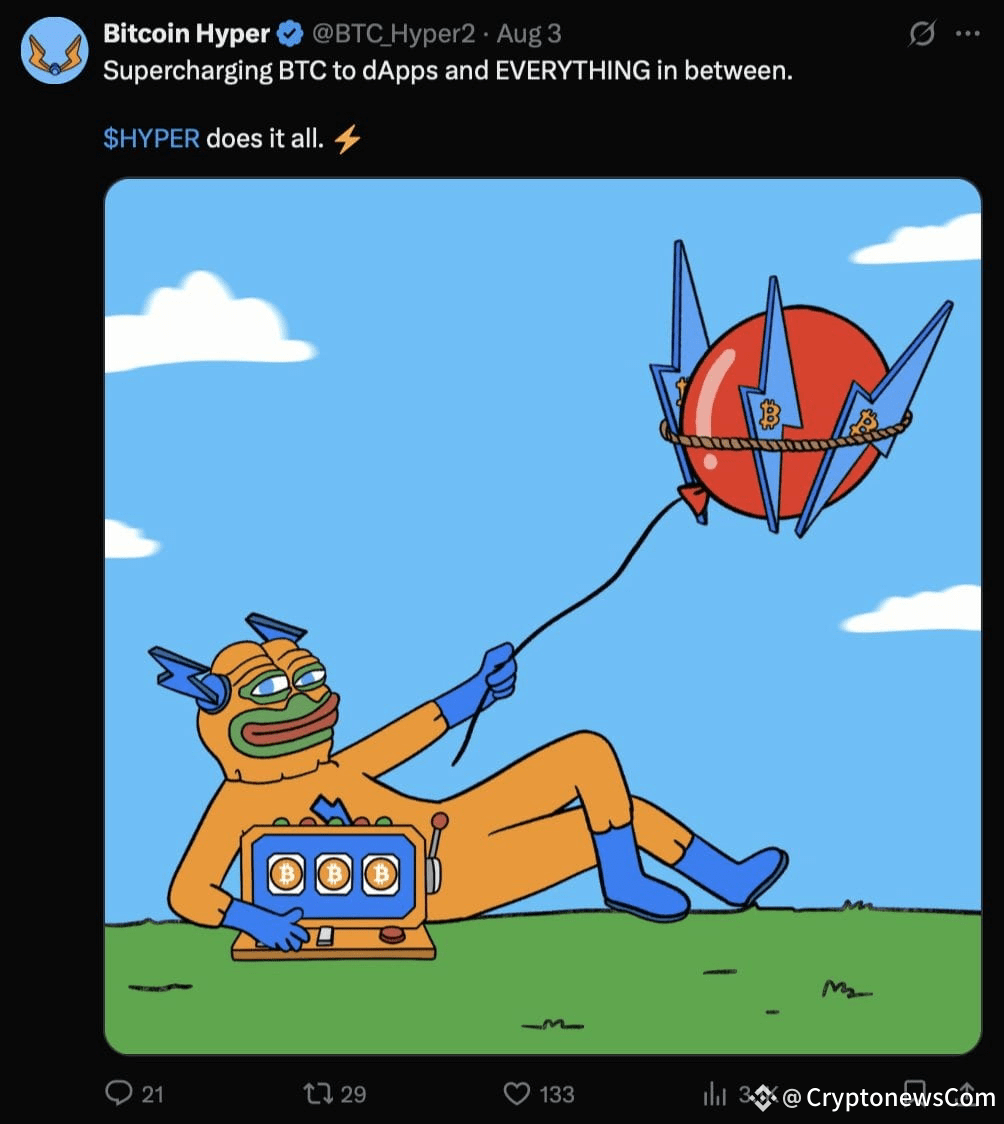Click the @CryptonewsCom watermark text
Image resolution: width=1004 pixels, height=1124 pixels.
pyautogui.click(x=889, y=1097)
